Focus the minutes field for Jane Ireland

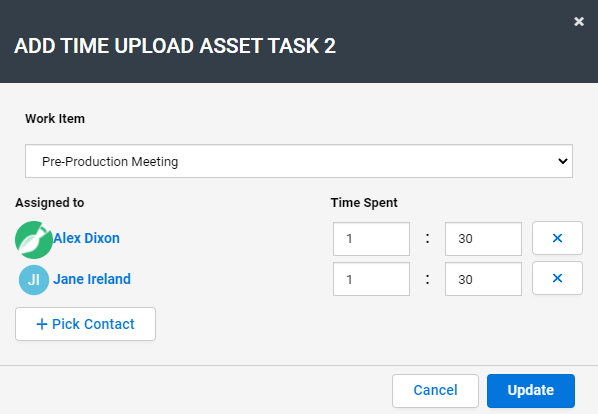(x=483, y=279)
